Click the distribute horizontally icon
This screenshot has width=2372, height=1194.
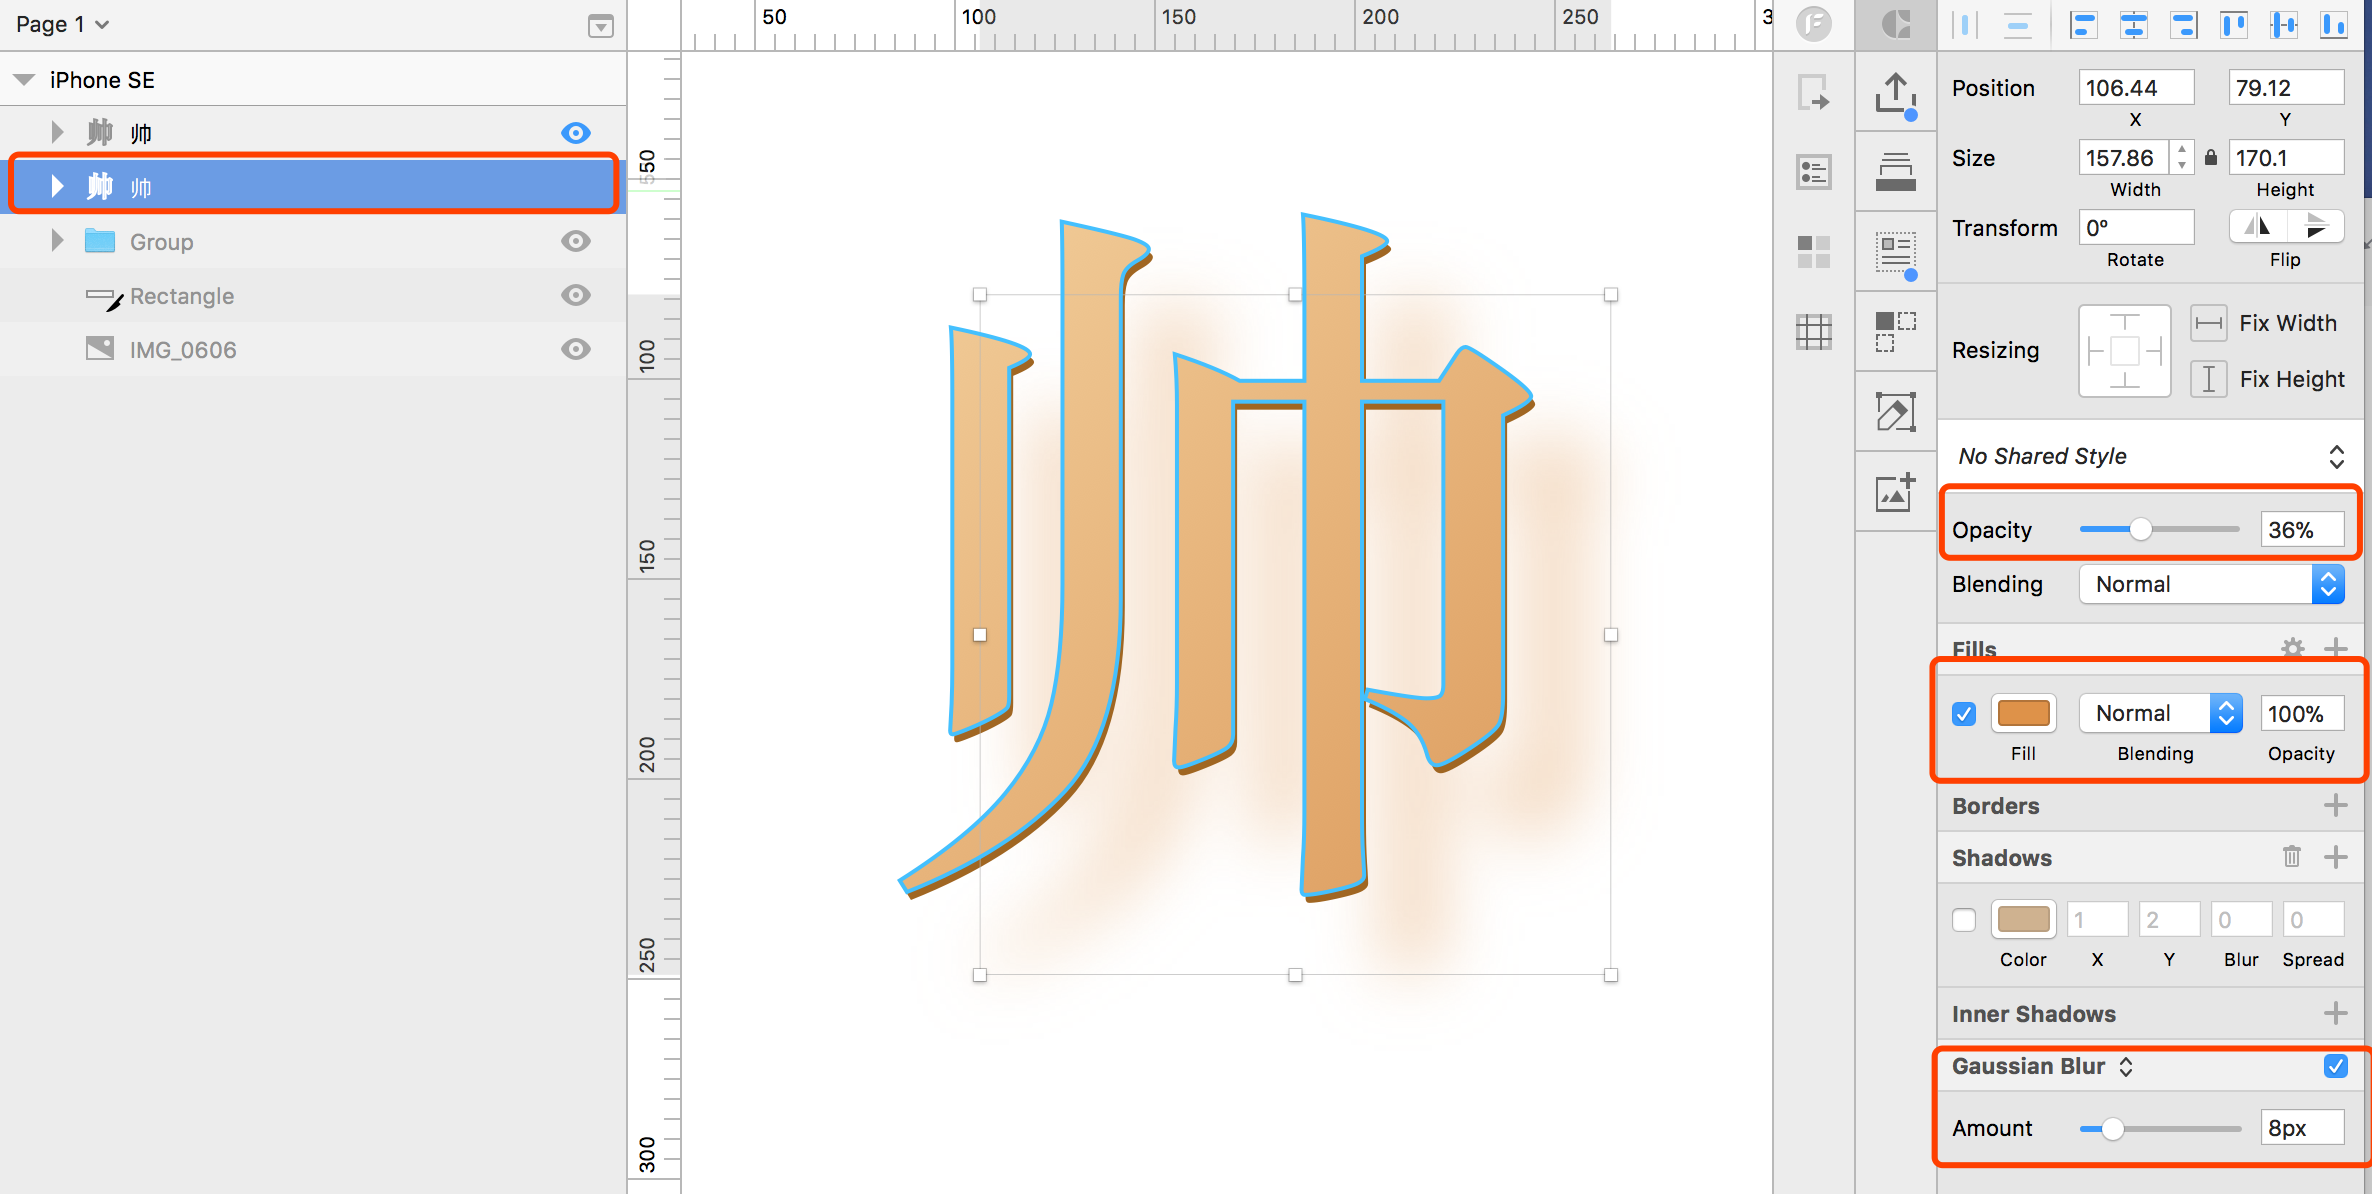point(1965,25)
